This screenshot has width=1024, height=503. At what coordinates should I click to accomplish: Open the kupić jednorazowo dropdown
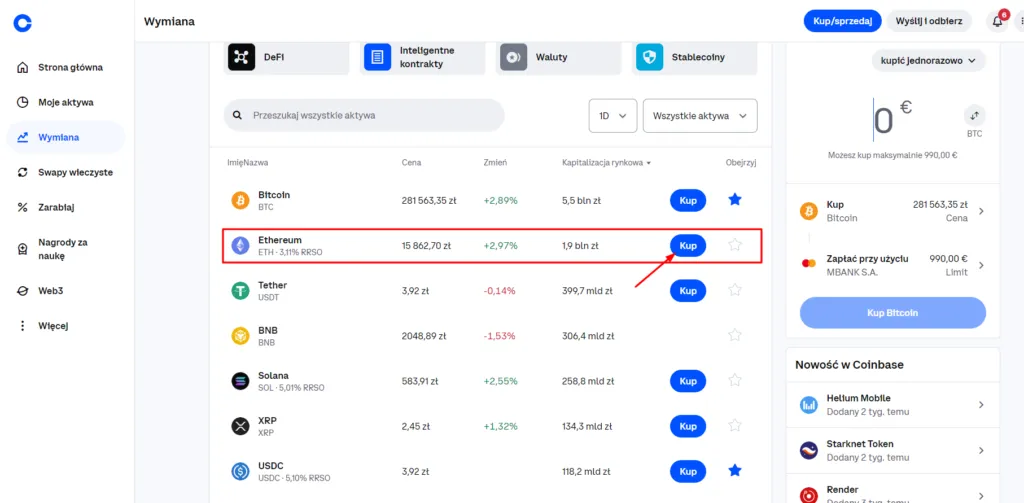click(929, 60)
